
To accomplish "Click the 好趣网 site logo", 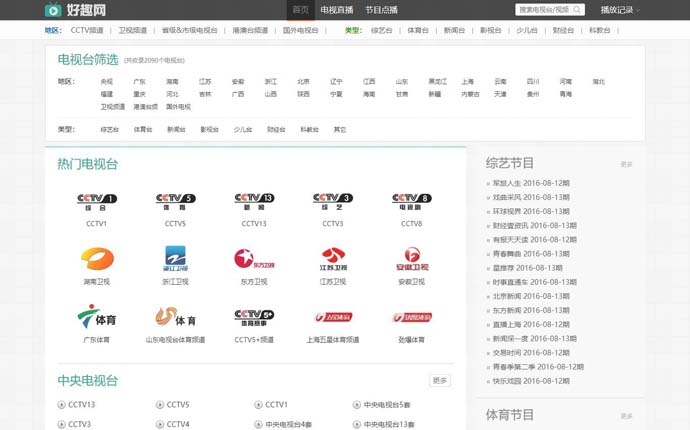I will 75,10.
